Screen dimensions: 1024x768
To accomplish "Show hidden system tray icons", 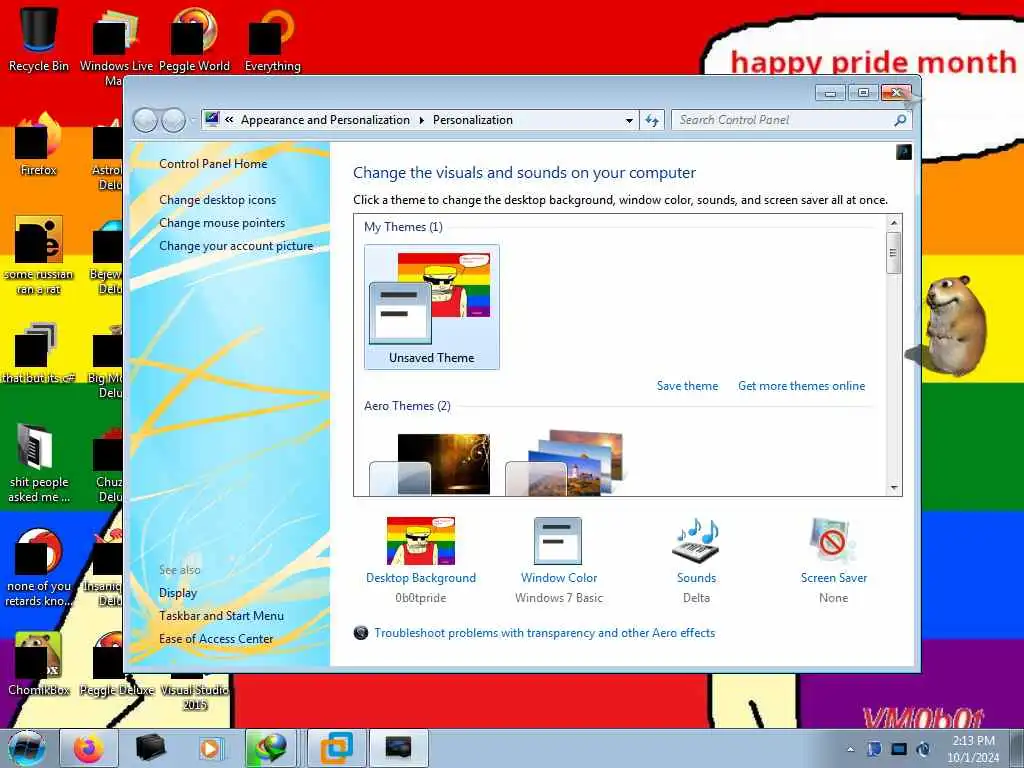I will pyautogui.click(x=850, y=749).
